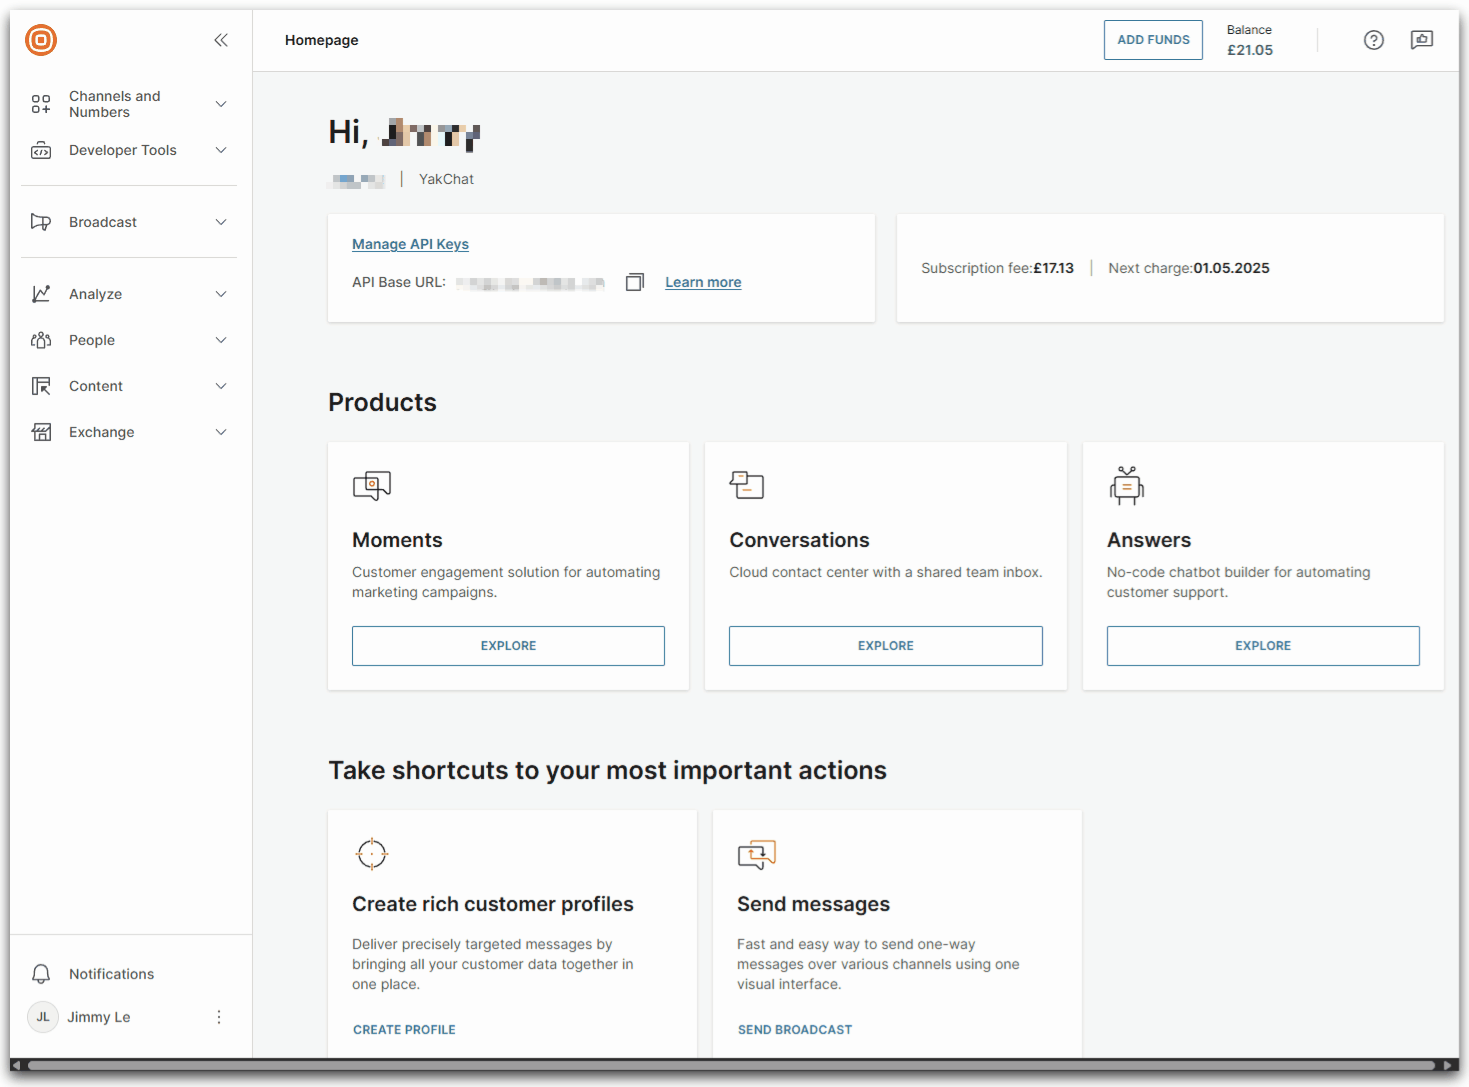Click the JL user avatar

coord(43,1017)
